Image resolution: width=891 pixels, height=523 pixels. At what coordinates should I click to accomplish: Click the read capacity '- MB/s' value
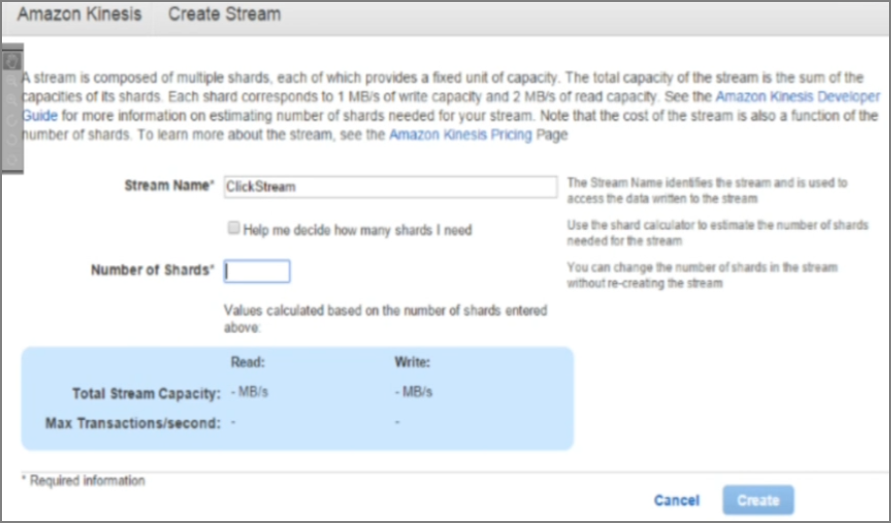tap(249, 392)
